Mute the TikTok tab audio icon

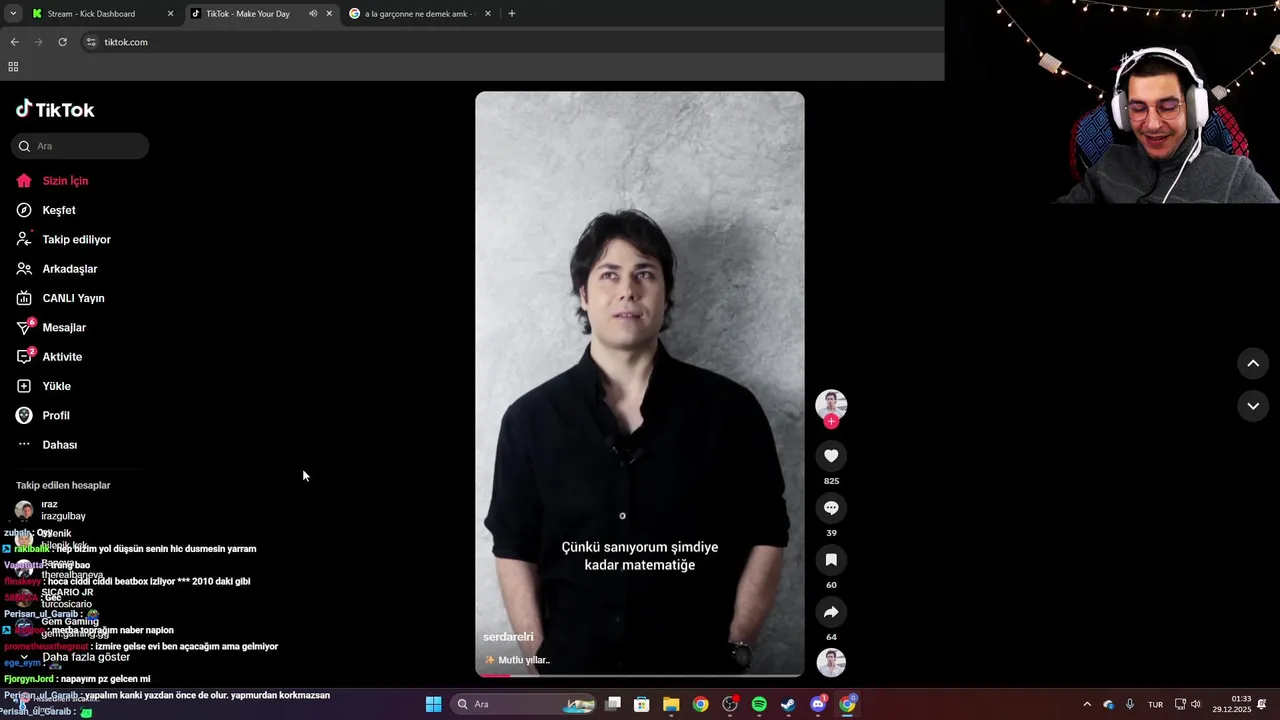[x=313, y=14]
